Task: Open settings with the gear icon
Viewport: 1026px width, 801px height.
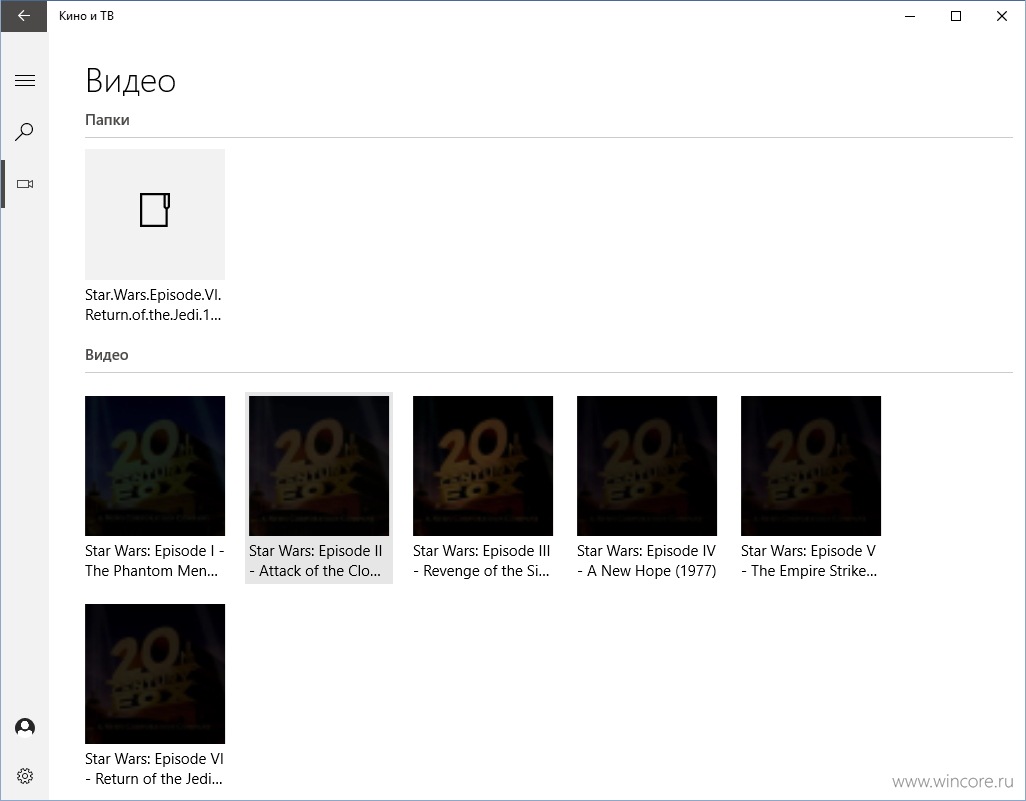Action: pos(25,776)
